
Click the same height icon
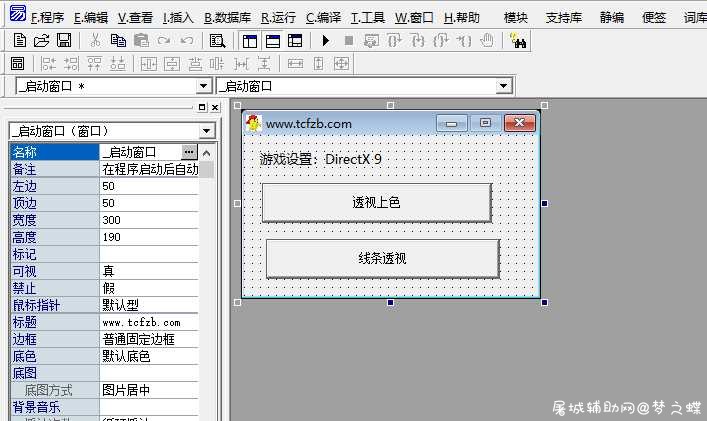[318, 64]
